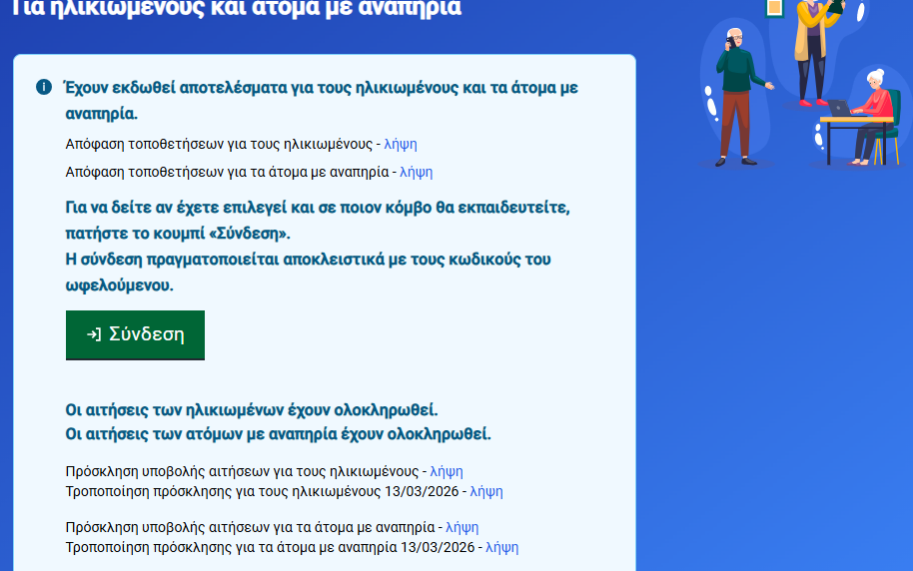Screen dimensions: 913x571
Task: Download the placement decision for ηλικιωμένους
Action: tap(400, 144)
